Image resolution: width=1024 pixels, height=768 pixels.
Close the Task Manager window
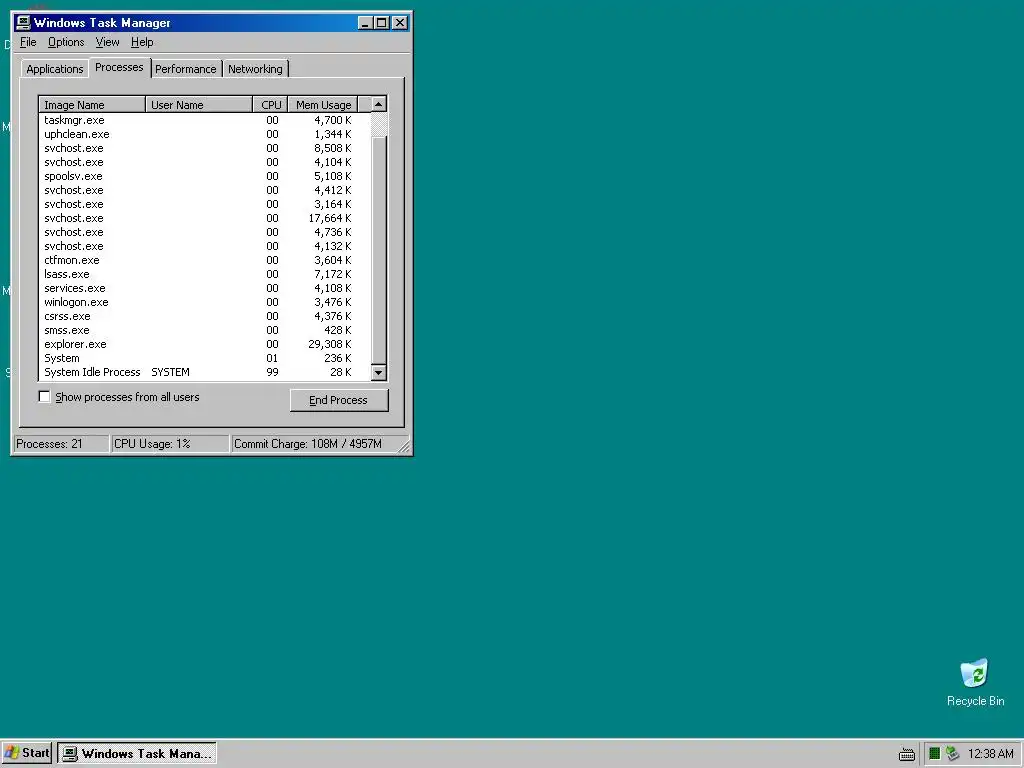tap(400, 23)
